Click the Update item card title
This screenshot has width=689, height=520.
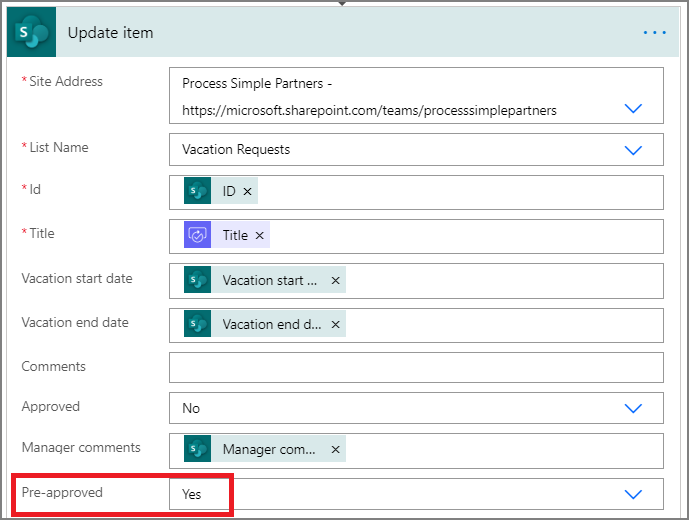click(110, 33)
